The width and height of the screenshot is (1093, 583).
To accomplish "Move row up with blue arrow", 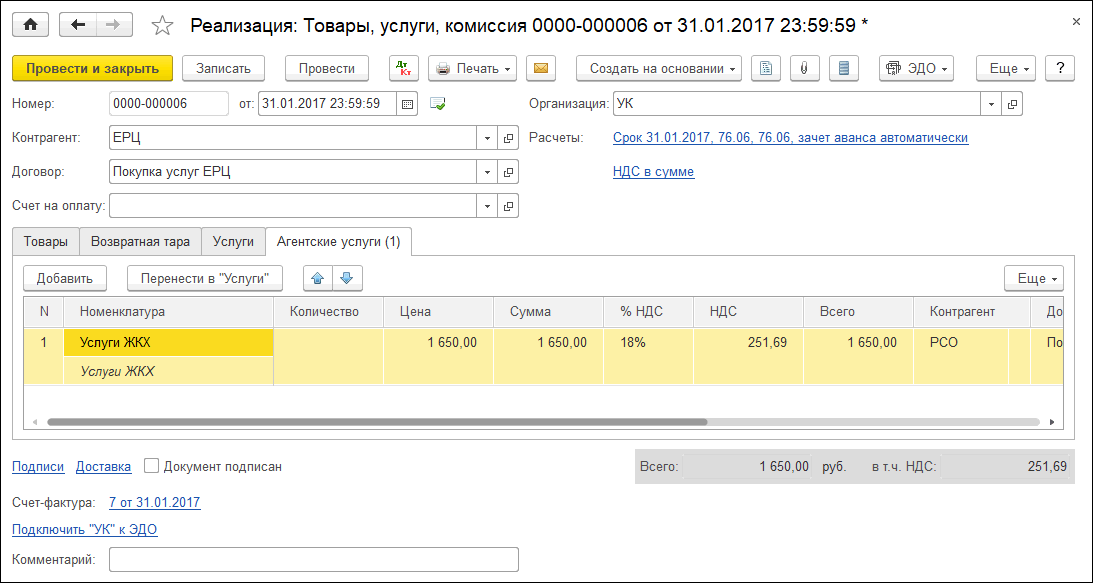I will [316, 278].
